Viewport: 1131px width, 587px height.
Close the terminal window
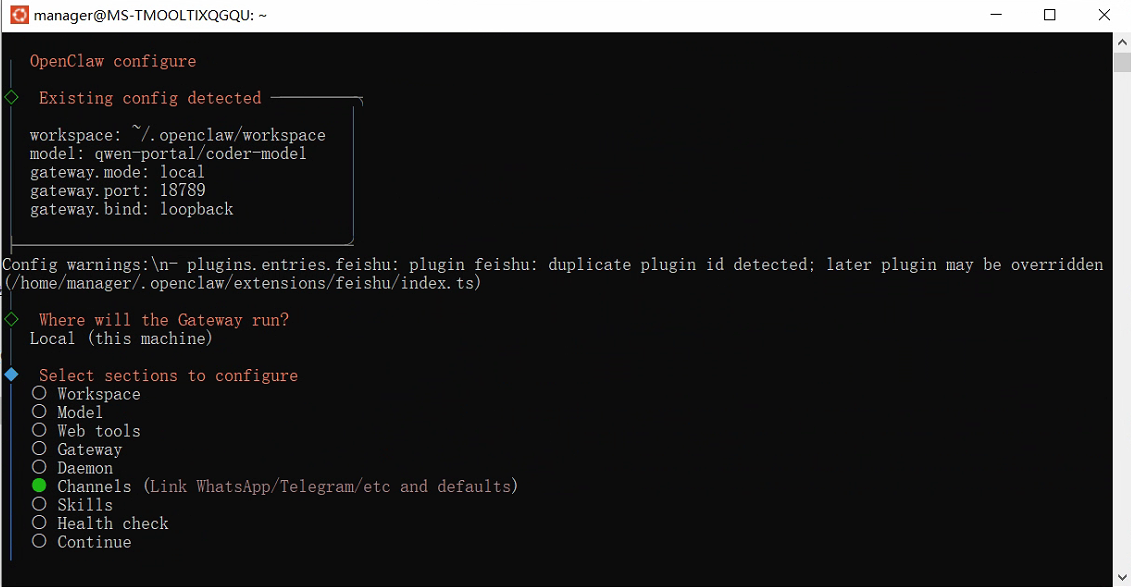(x=1104, y=15)
